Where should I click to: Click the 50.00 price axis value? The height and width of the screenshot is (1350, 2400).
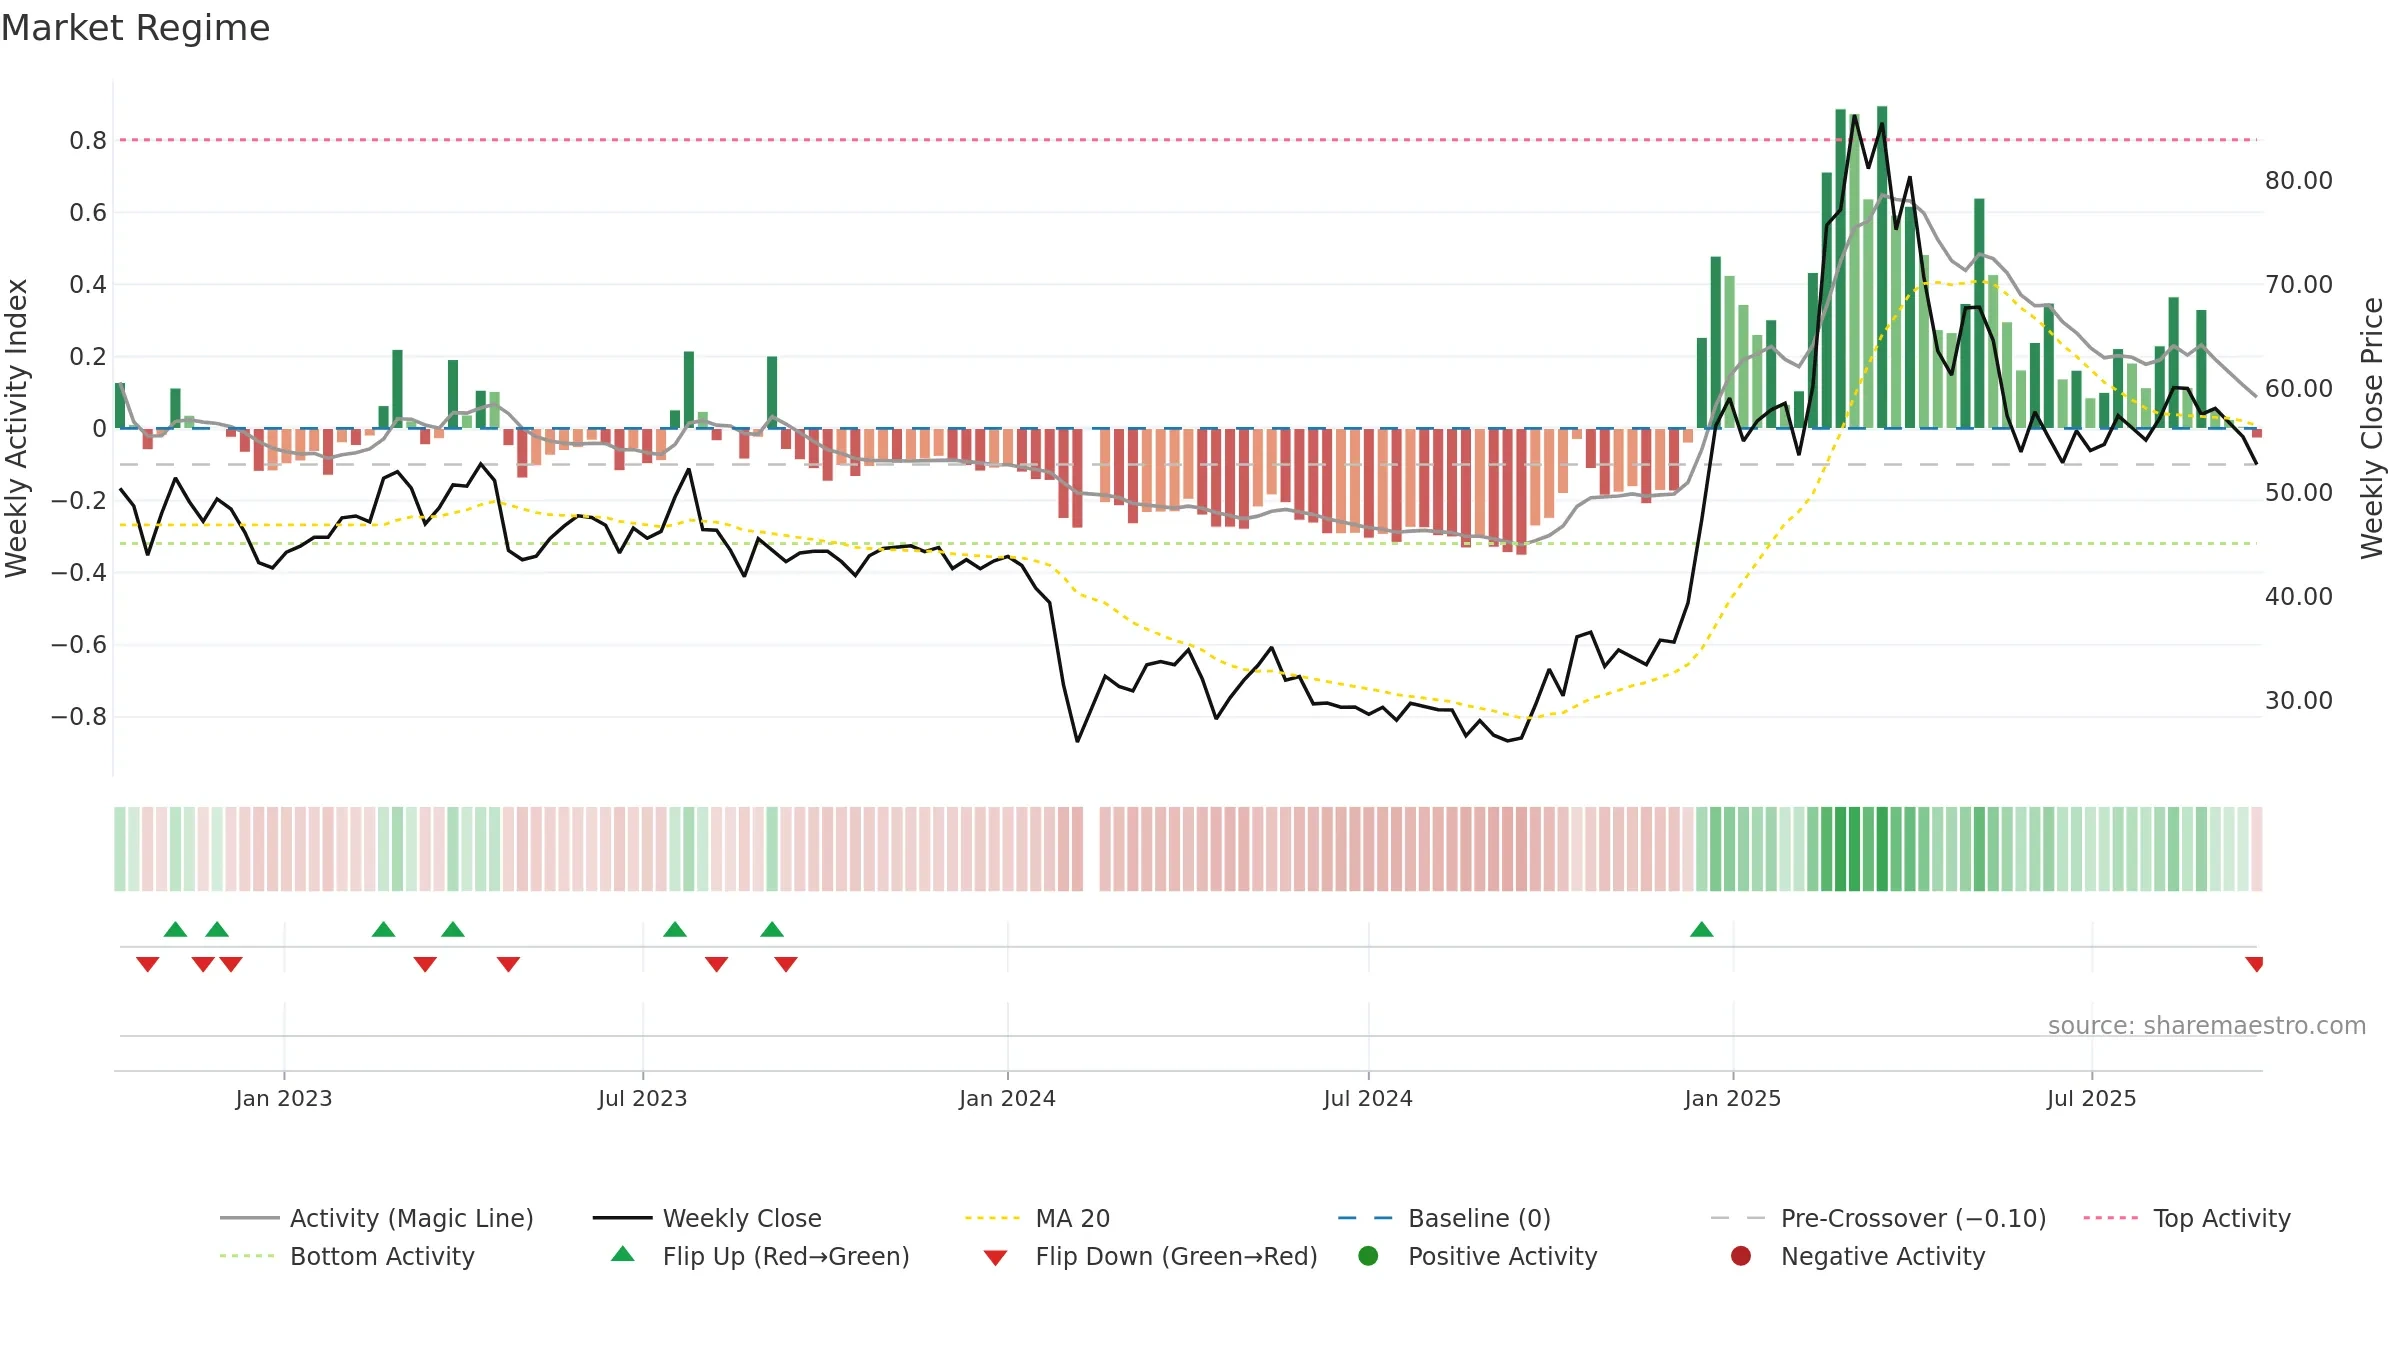(x=2299, y=492)
